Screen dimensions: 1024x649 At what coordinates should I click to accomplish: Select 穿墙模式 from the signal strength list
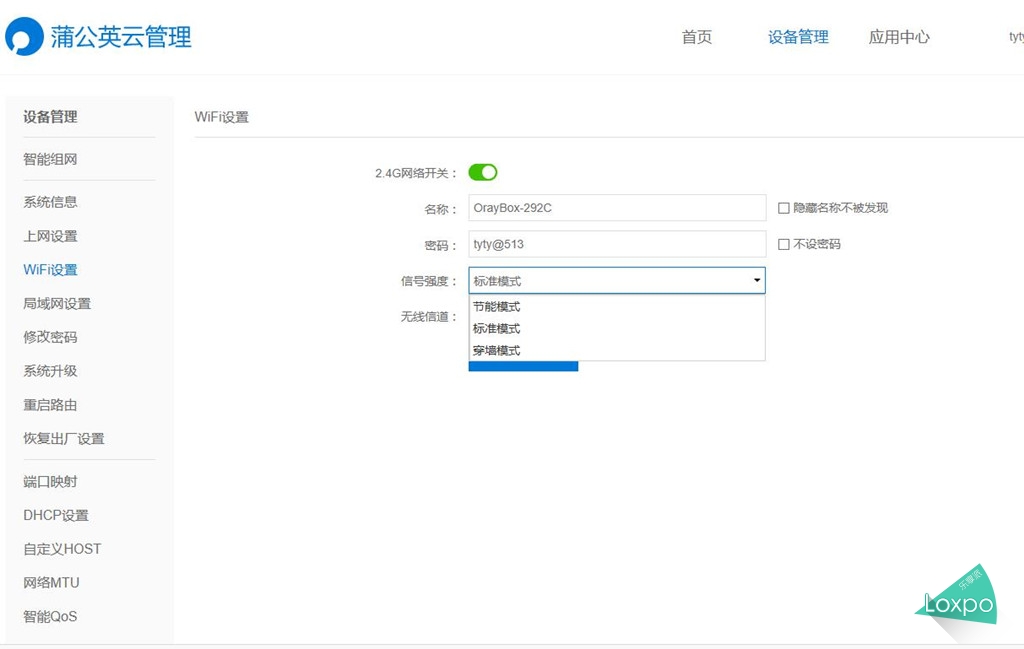tap(497, 350)
